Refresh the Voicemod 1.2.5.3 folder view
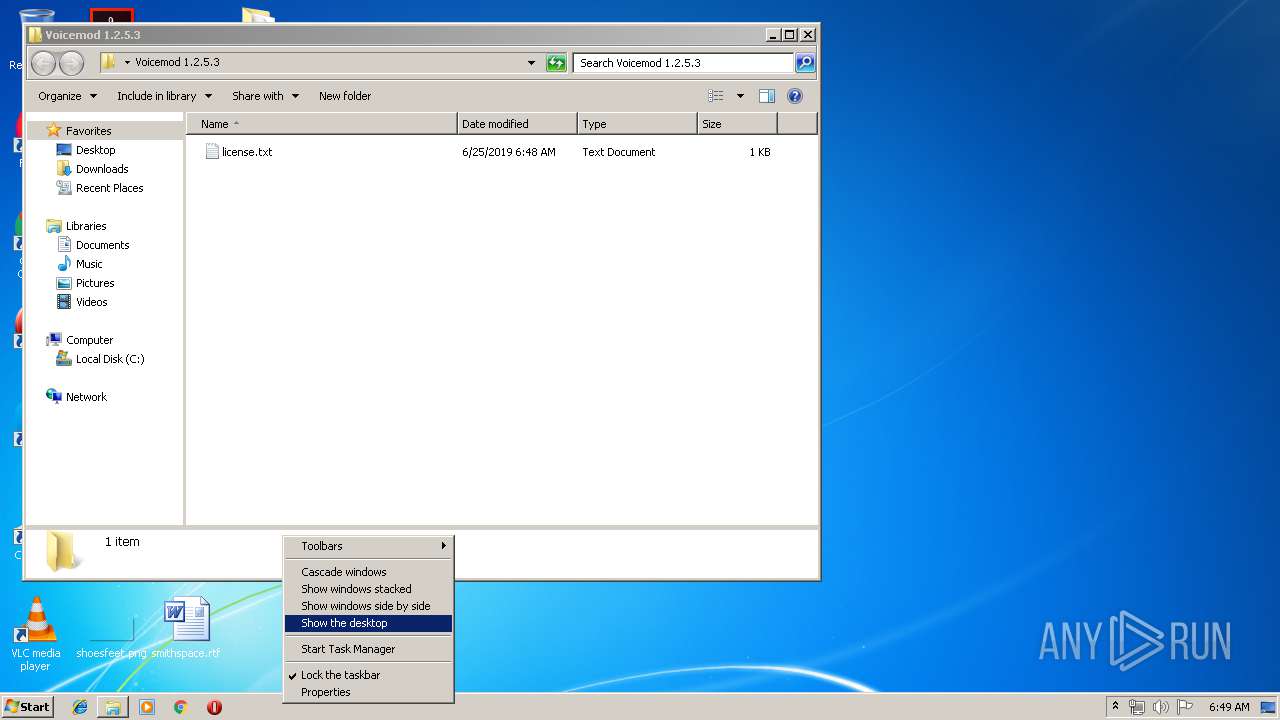Image resolution: width=1280 pixels, height=720 pixels. (x=556, y=63)
